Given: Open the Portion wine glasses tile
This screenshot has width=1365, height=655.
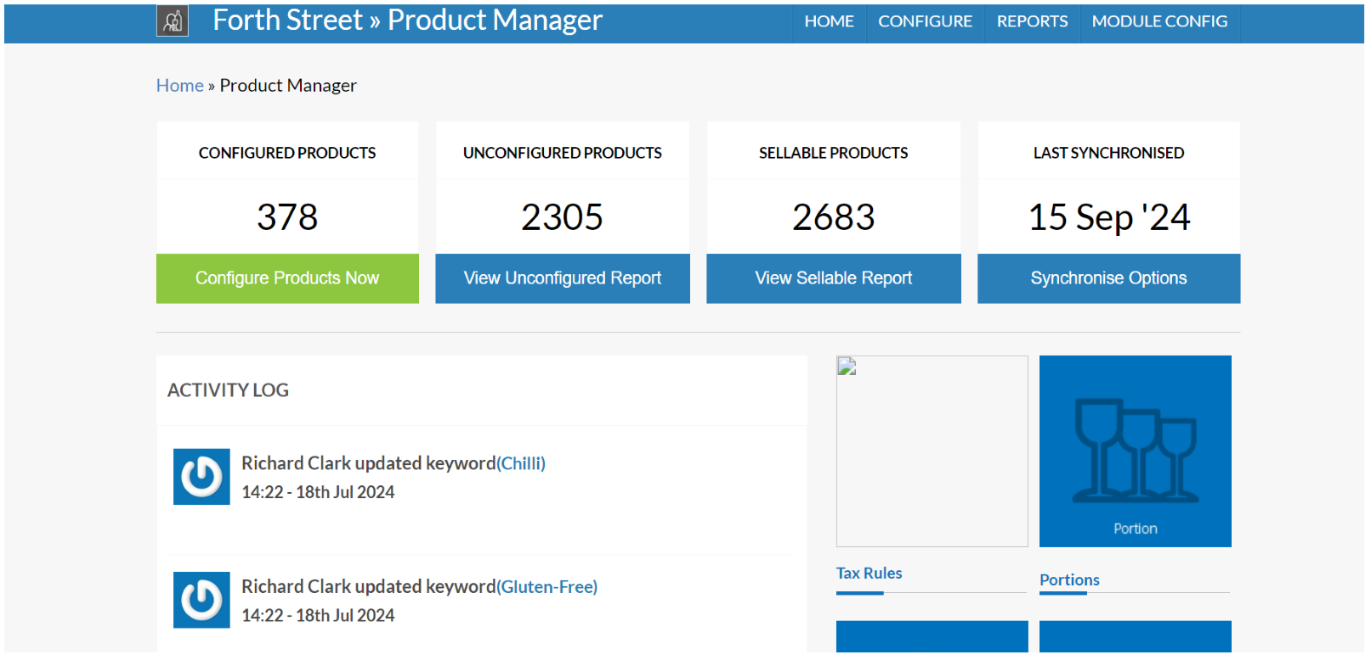Looking at the screenshot, I should click(1135, 451).
